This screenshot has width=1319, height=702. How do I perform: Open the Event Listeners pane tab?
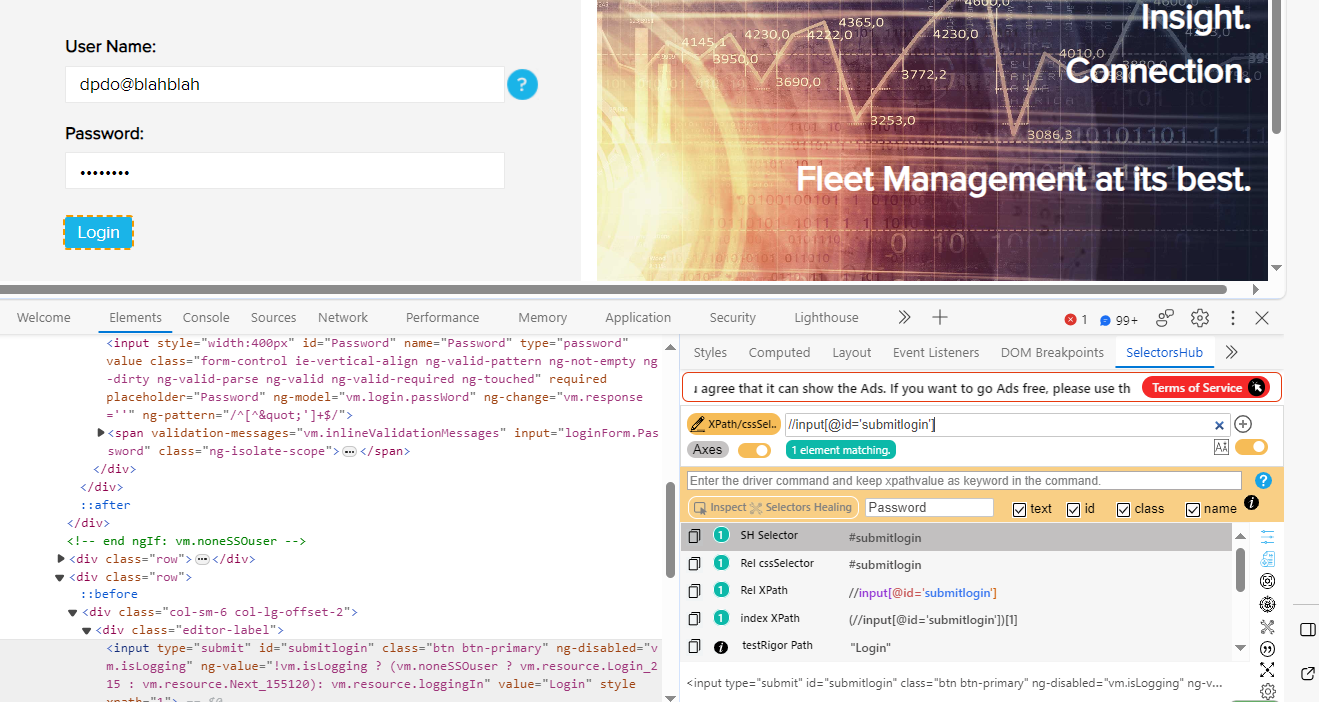(x=936, y=353)
